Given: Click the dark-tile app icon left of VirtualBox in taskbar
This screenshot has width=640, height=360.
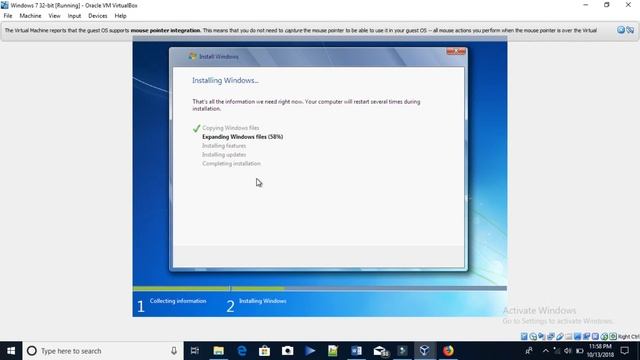Looking at the screenshot, I should [402, 351].
